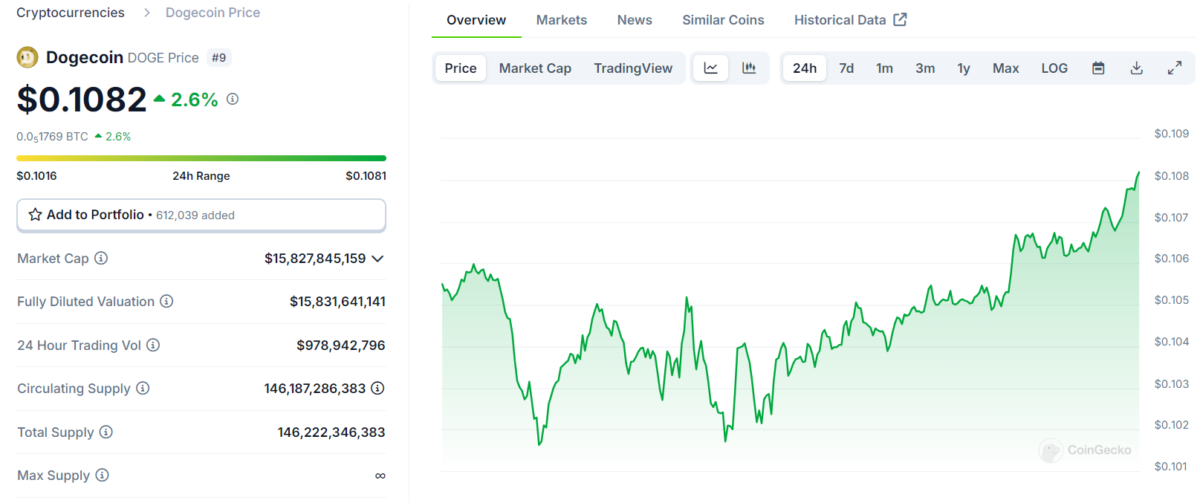Image resolution: width=1200 pixels, height=503 pixels.
Task: Go to Cryptocurrencies breadcrumb link
Action: (71, 13)
